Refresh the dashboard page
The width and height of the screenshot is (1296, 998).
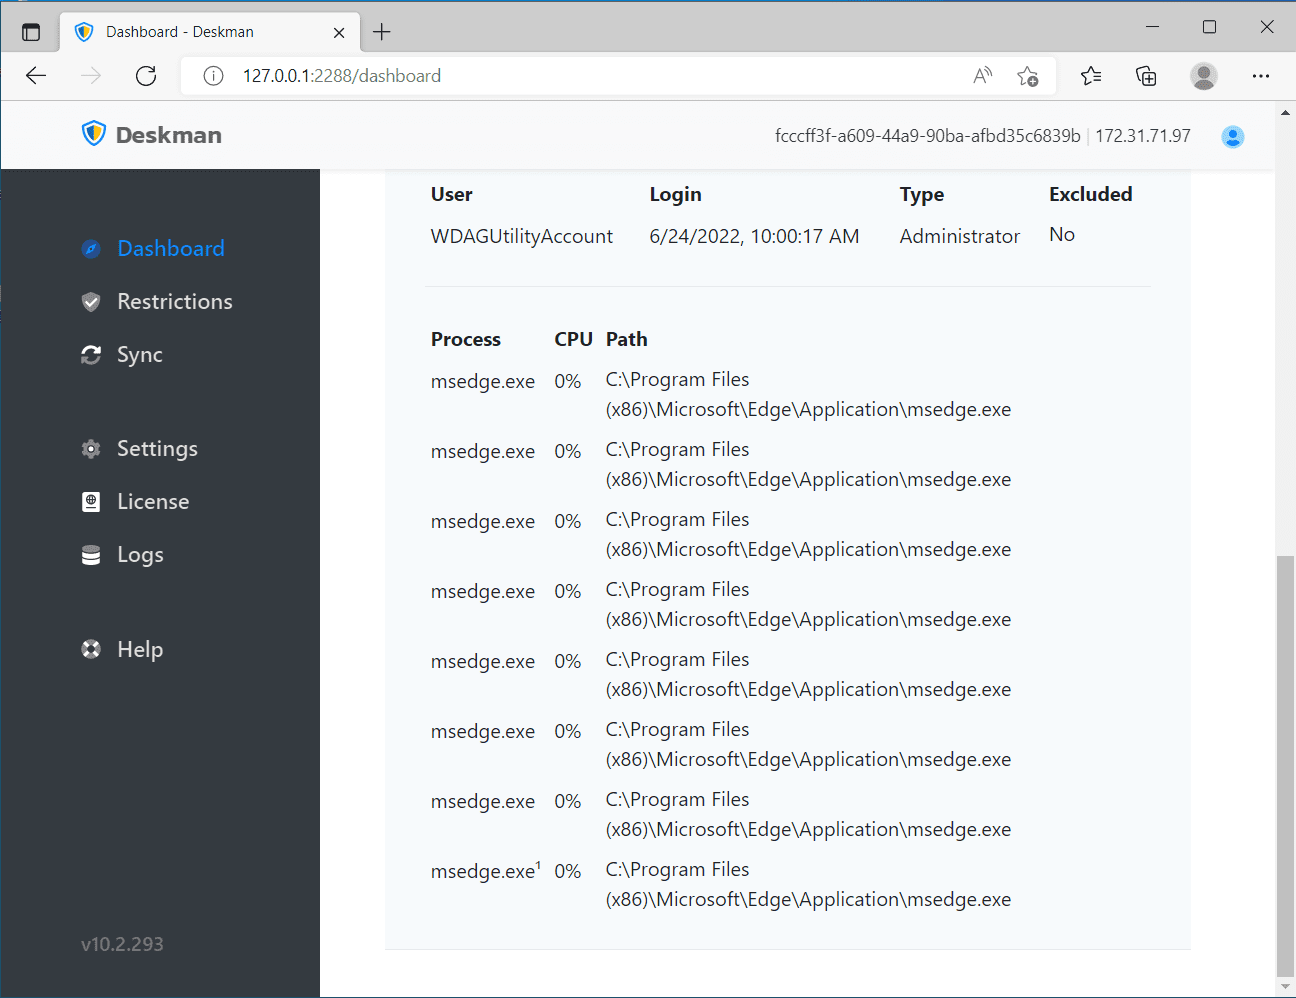[146, 76]
